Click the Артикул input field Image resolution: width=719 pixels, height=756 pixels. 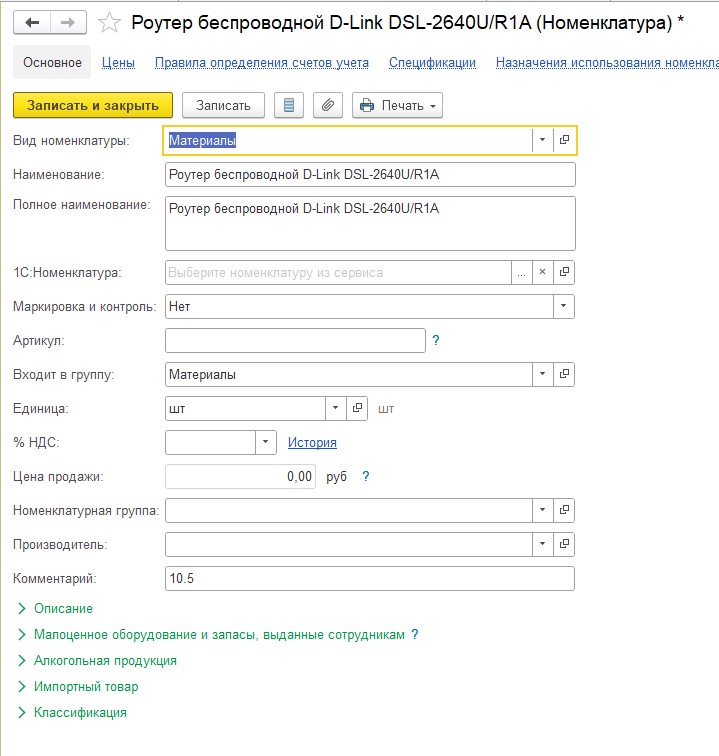click(295, 340)
